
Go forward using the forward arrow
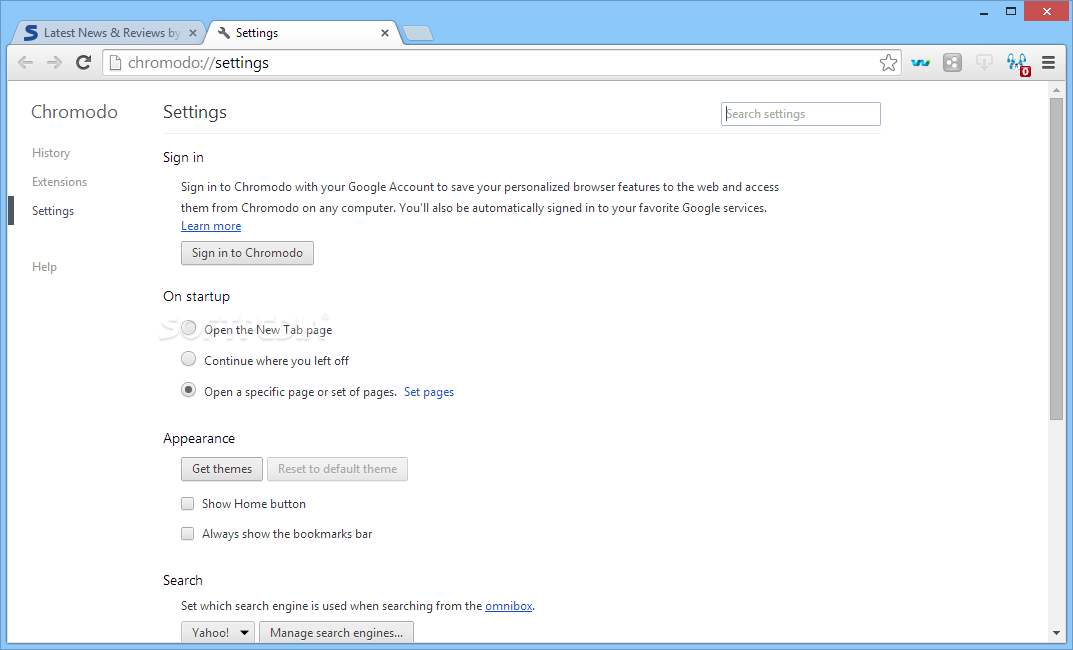(x=54, y=63)
